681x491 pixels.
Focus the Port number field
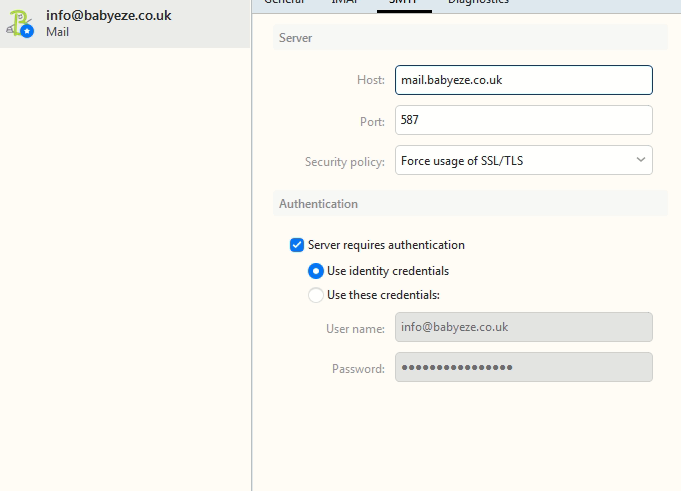[x=523, y=120]
